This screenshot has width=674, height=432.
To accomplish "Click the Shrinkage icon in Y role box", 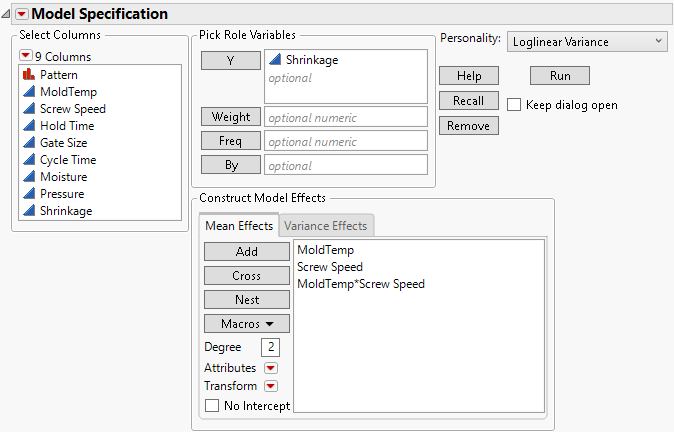I will (x=275, y=60).
